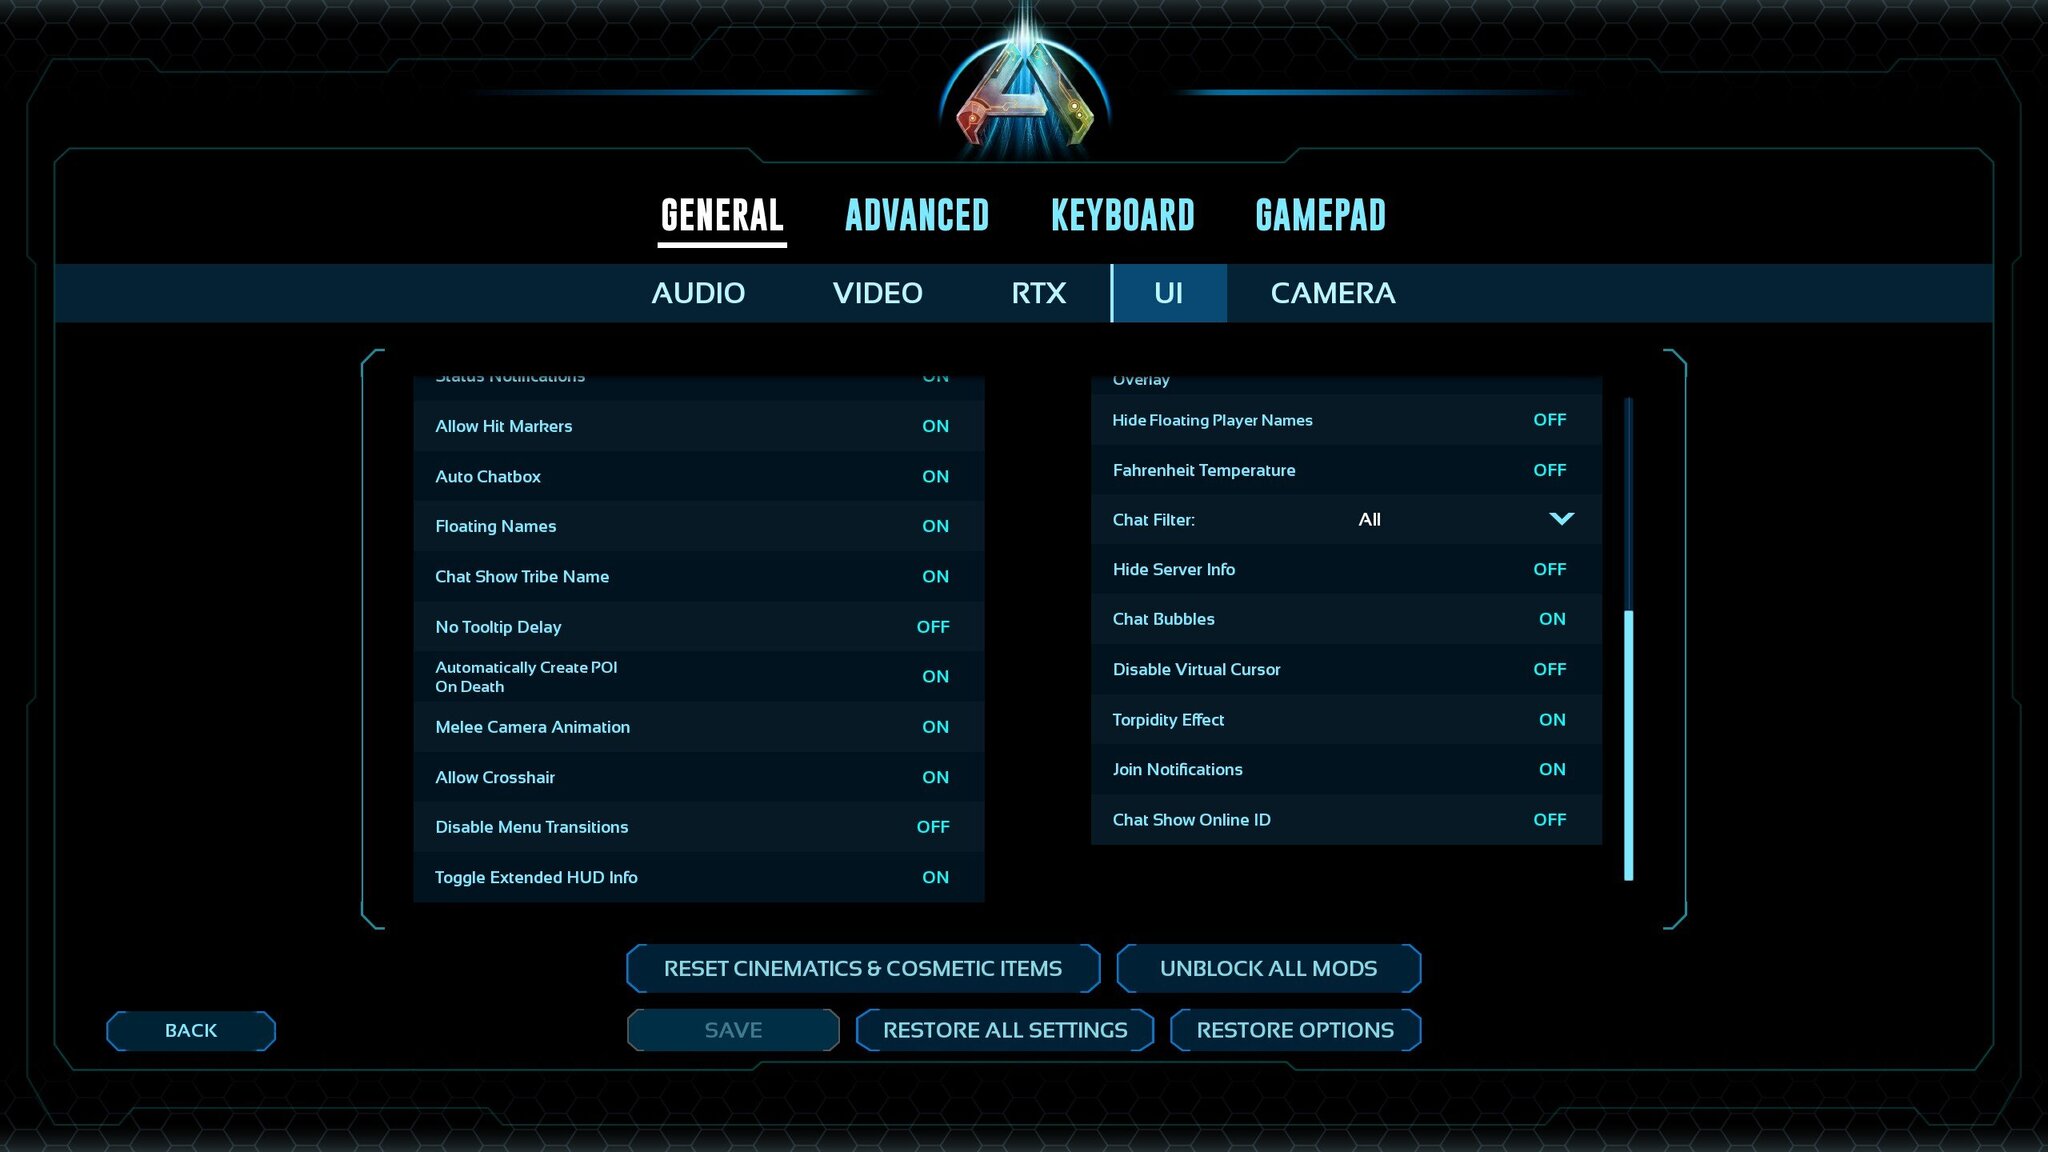Open the RTX settings section

click(x=1038, y=293)
